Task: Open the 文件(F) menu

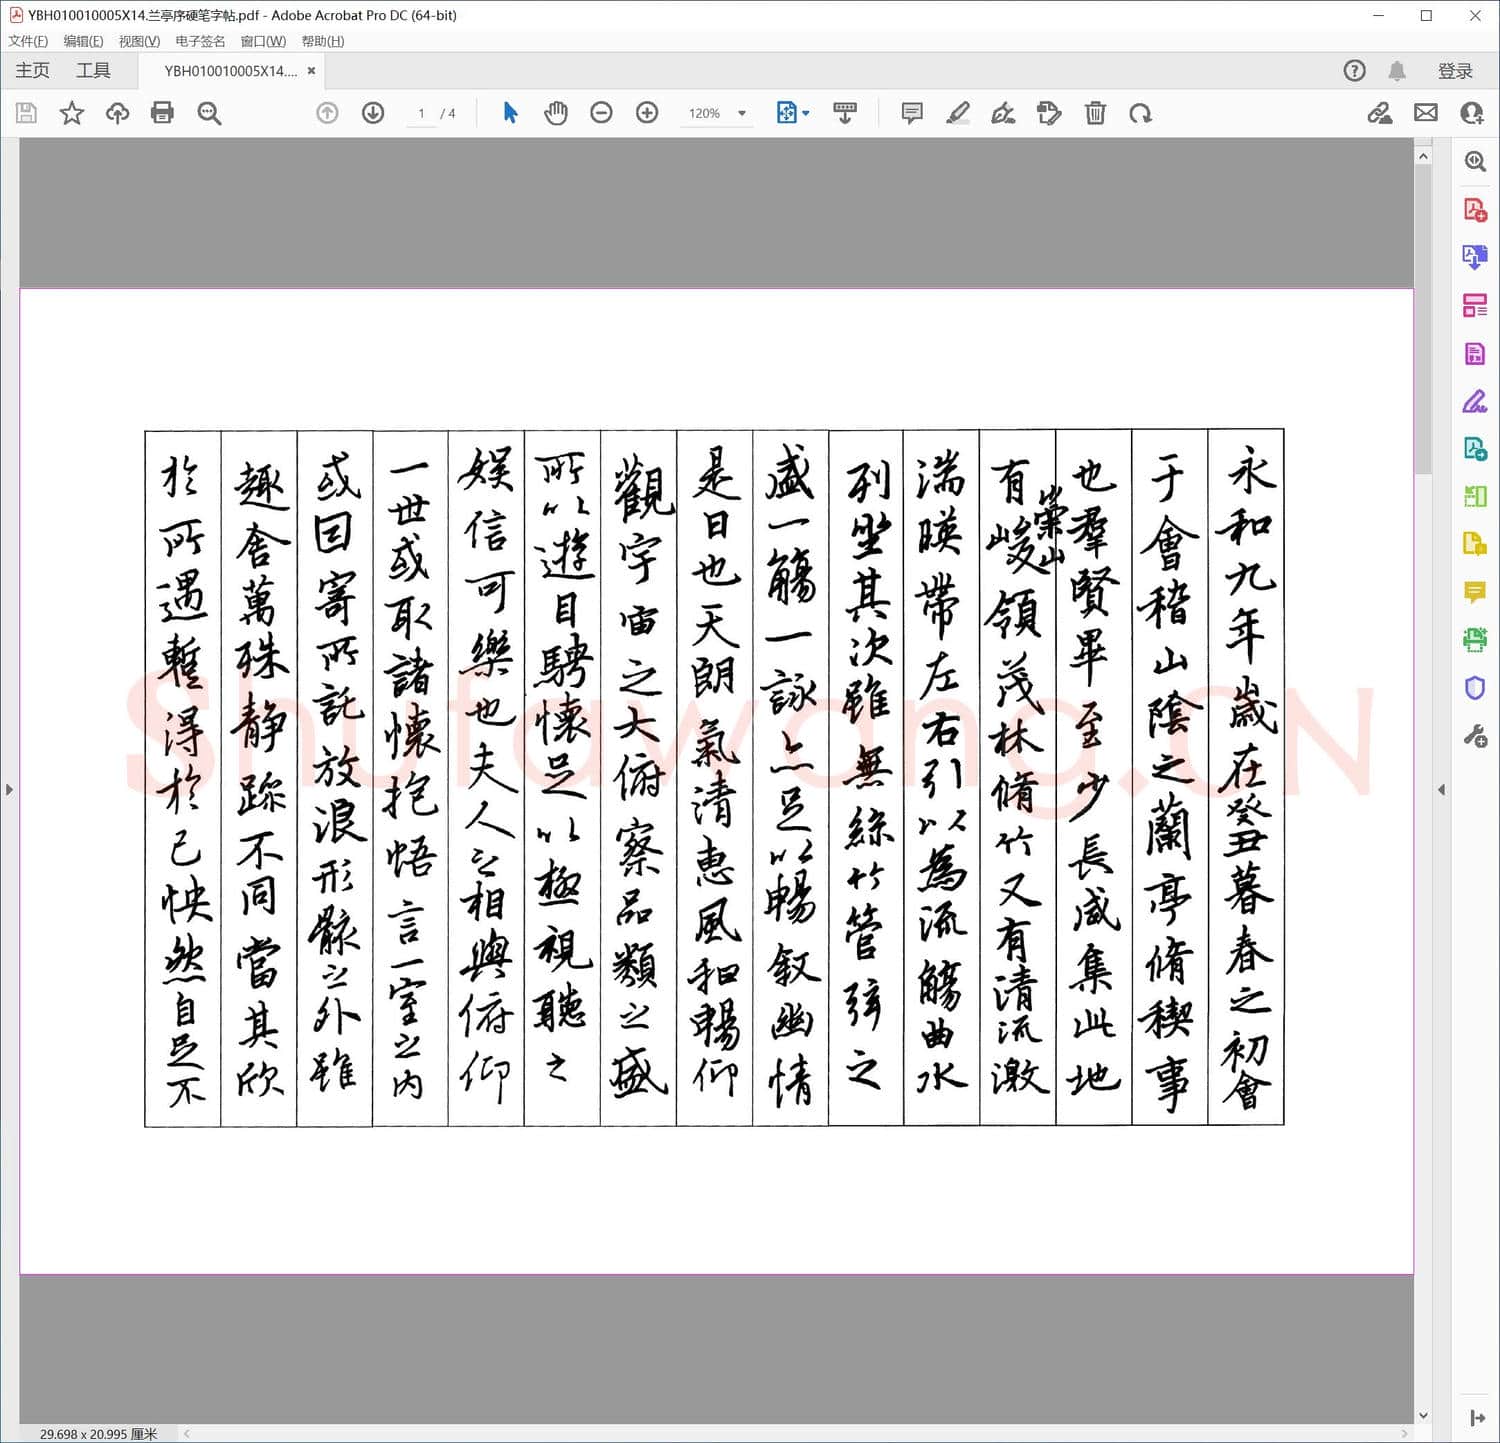Action: tap(28, 41)
